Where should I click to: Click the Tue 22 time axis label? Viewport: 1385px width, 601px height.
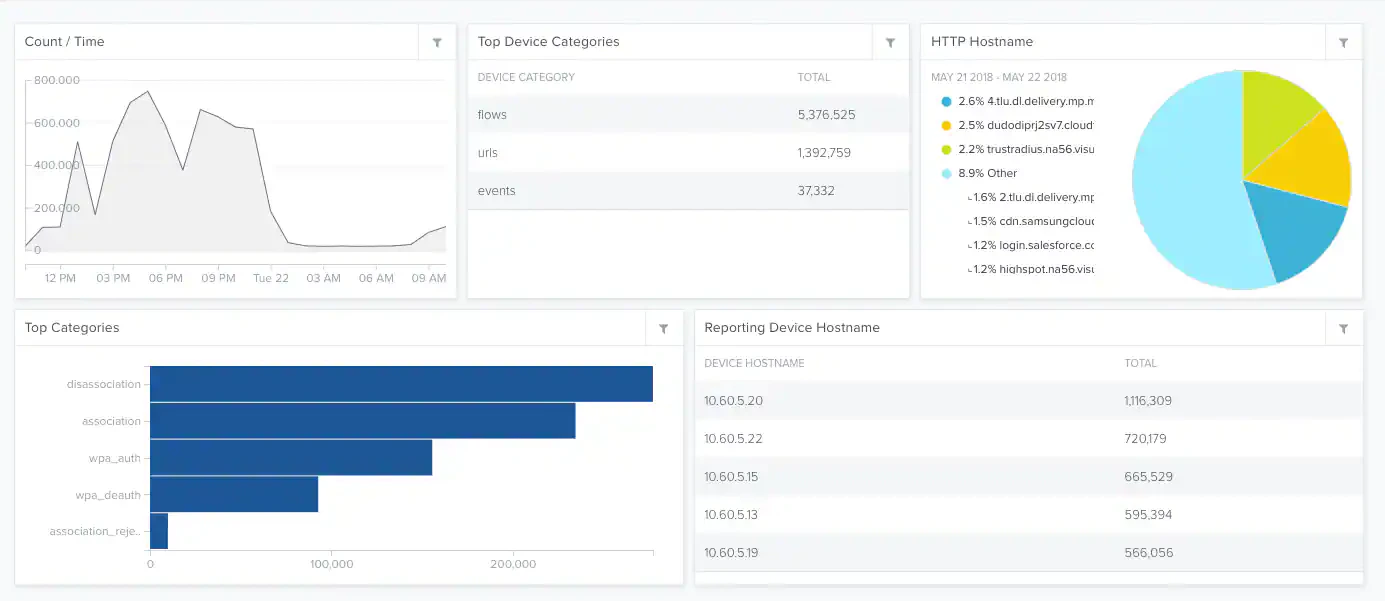point(271,278)
